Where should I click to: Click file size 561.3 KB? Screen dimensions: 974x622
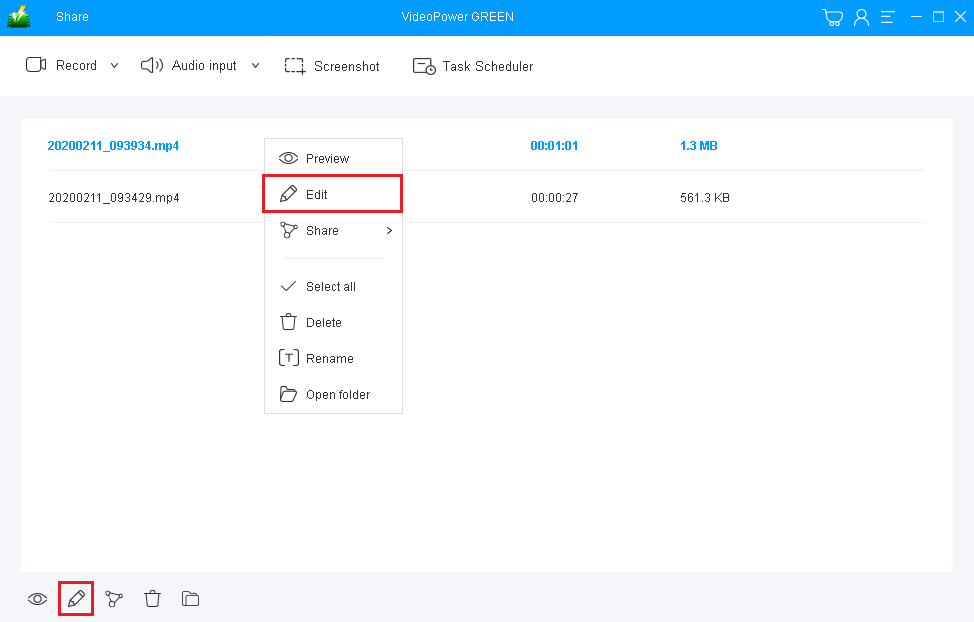click(704, 198)
